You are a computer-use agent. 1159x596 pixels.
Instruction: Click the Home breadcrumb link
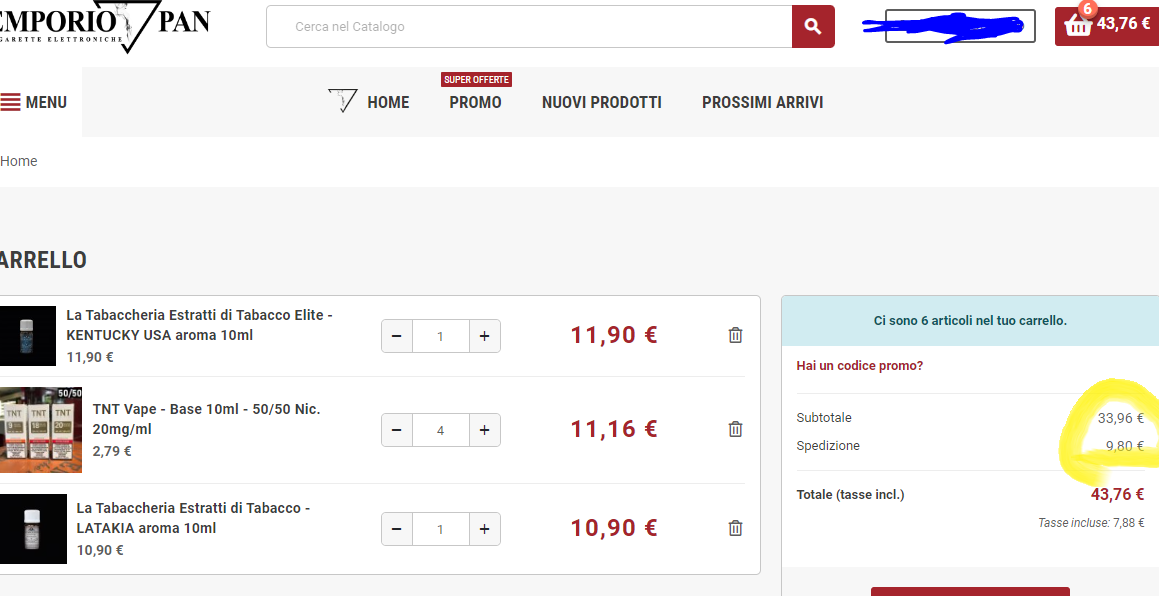pyautogui.click(x=18, y=161)
